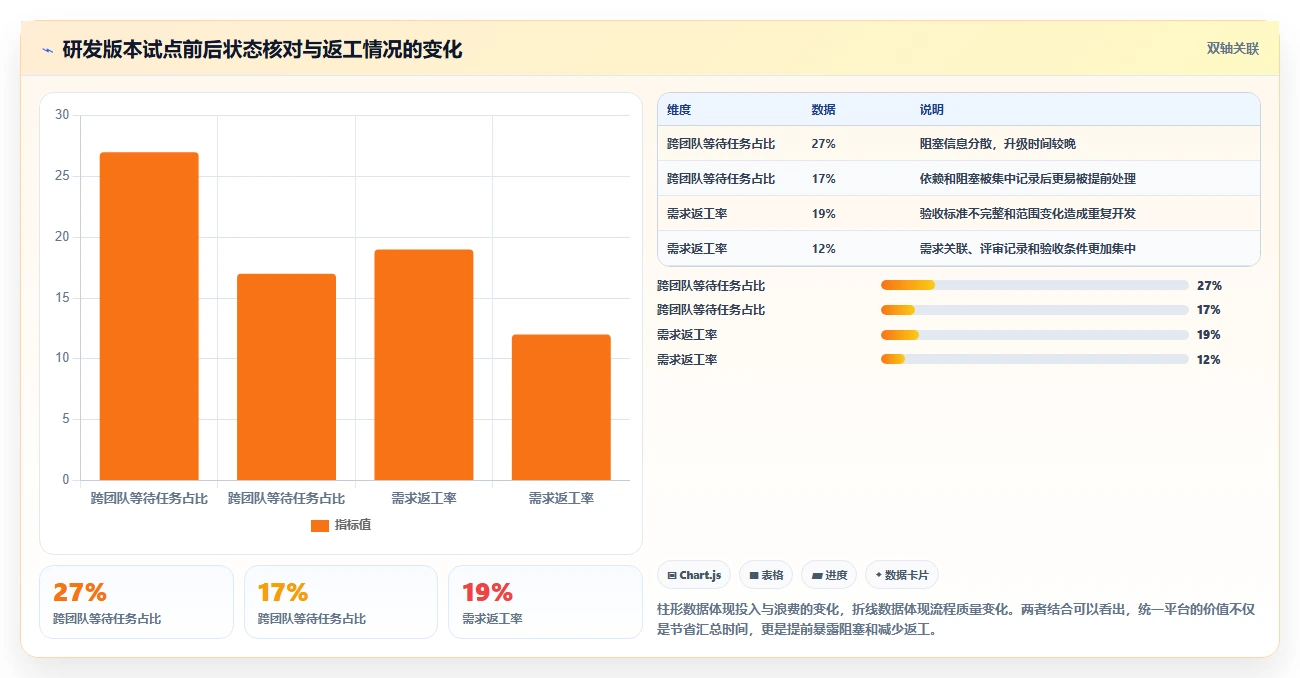Image resolution: width=1300 pixels, height=678 pixels.
Task: Click the 表格 tag icon
Action: [754, 576]
